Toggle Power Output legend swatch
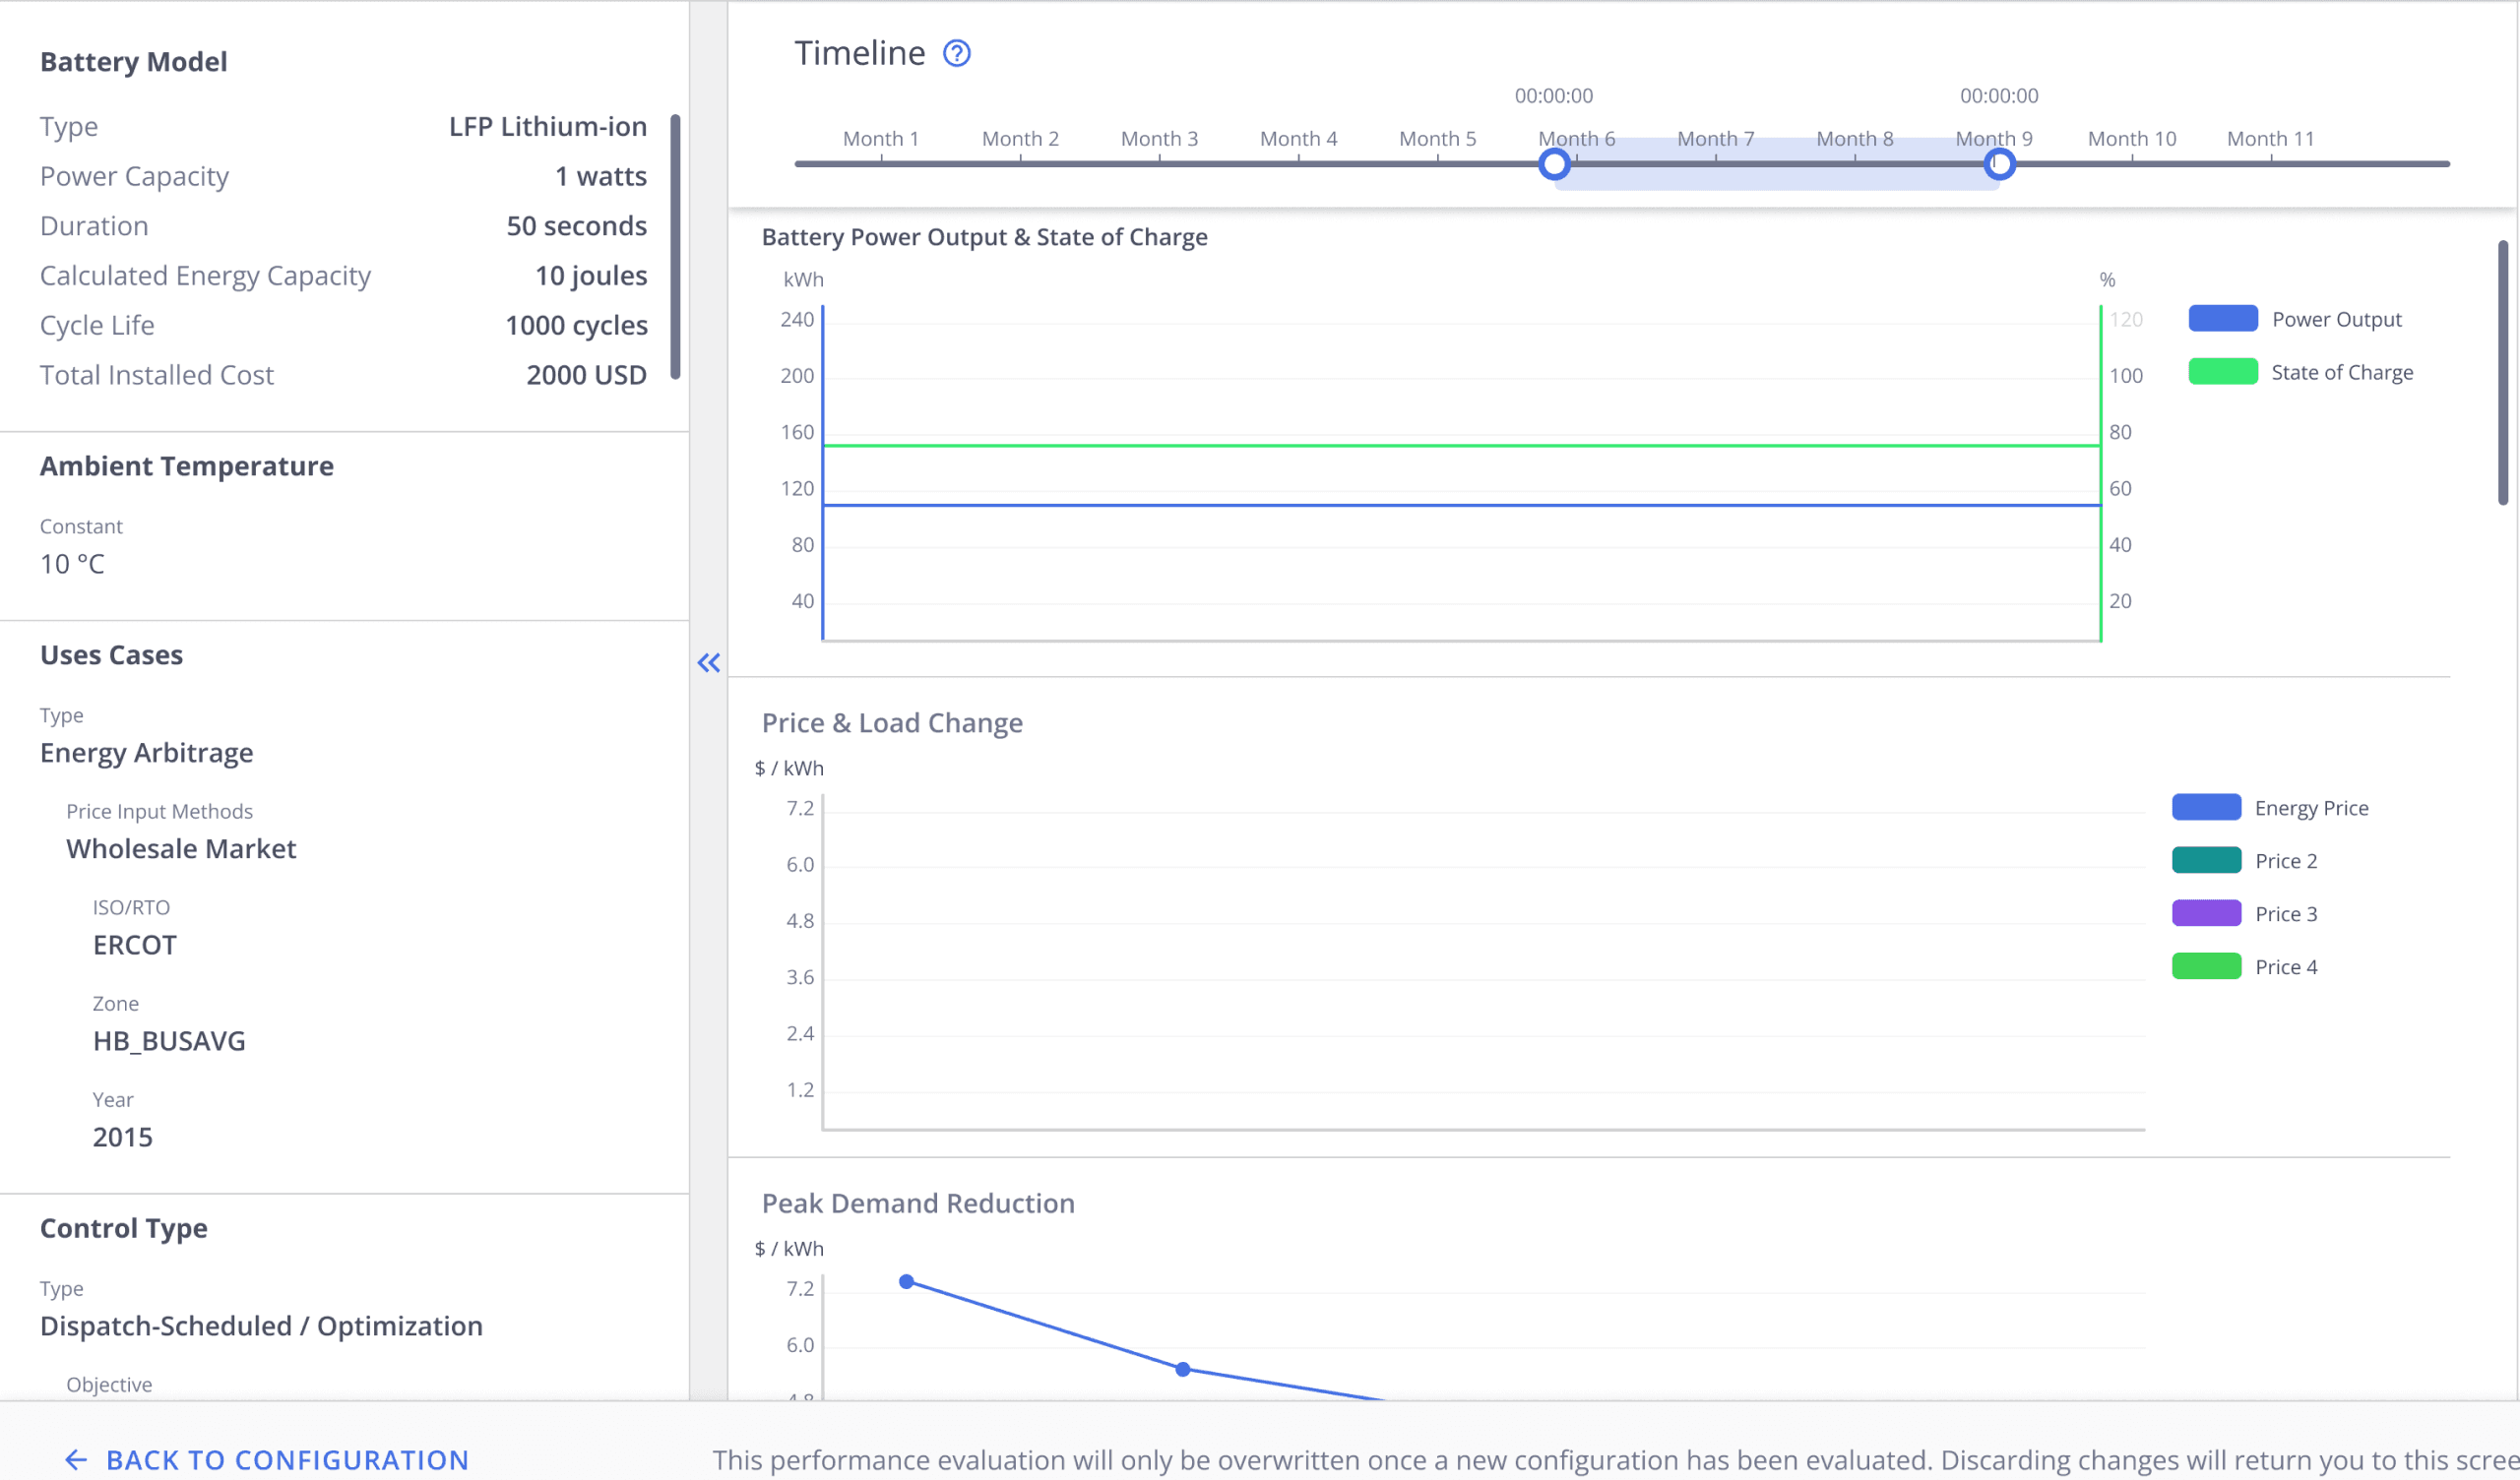 2223,319
